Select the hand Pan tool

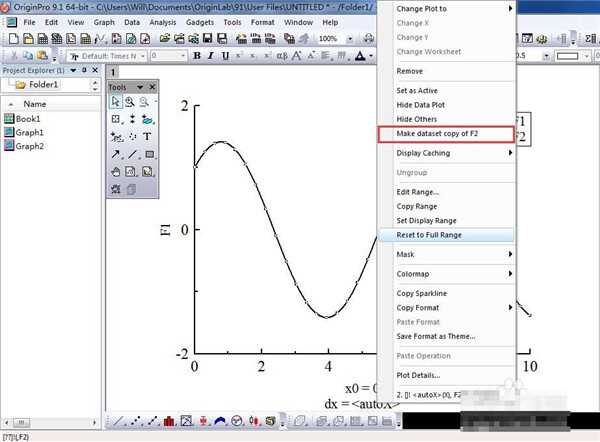click(x=116, y=171)
